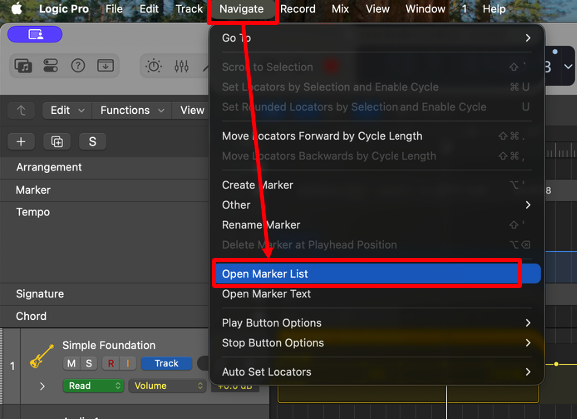Select the Chord global track
This screenshot has width=577, height=419.
pyautogui.click(x=104, y=316)
